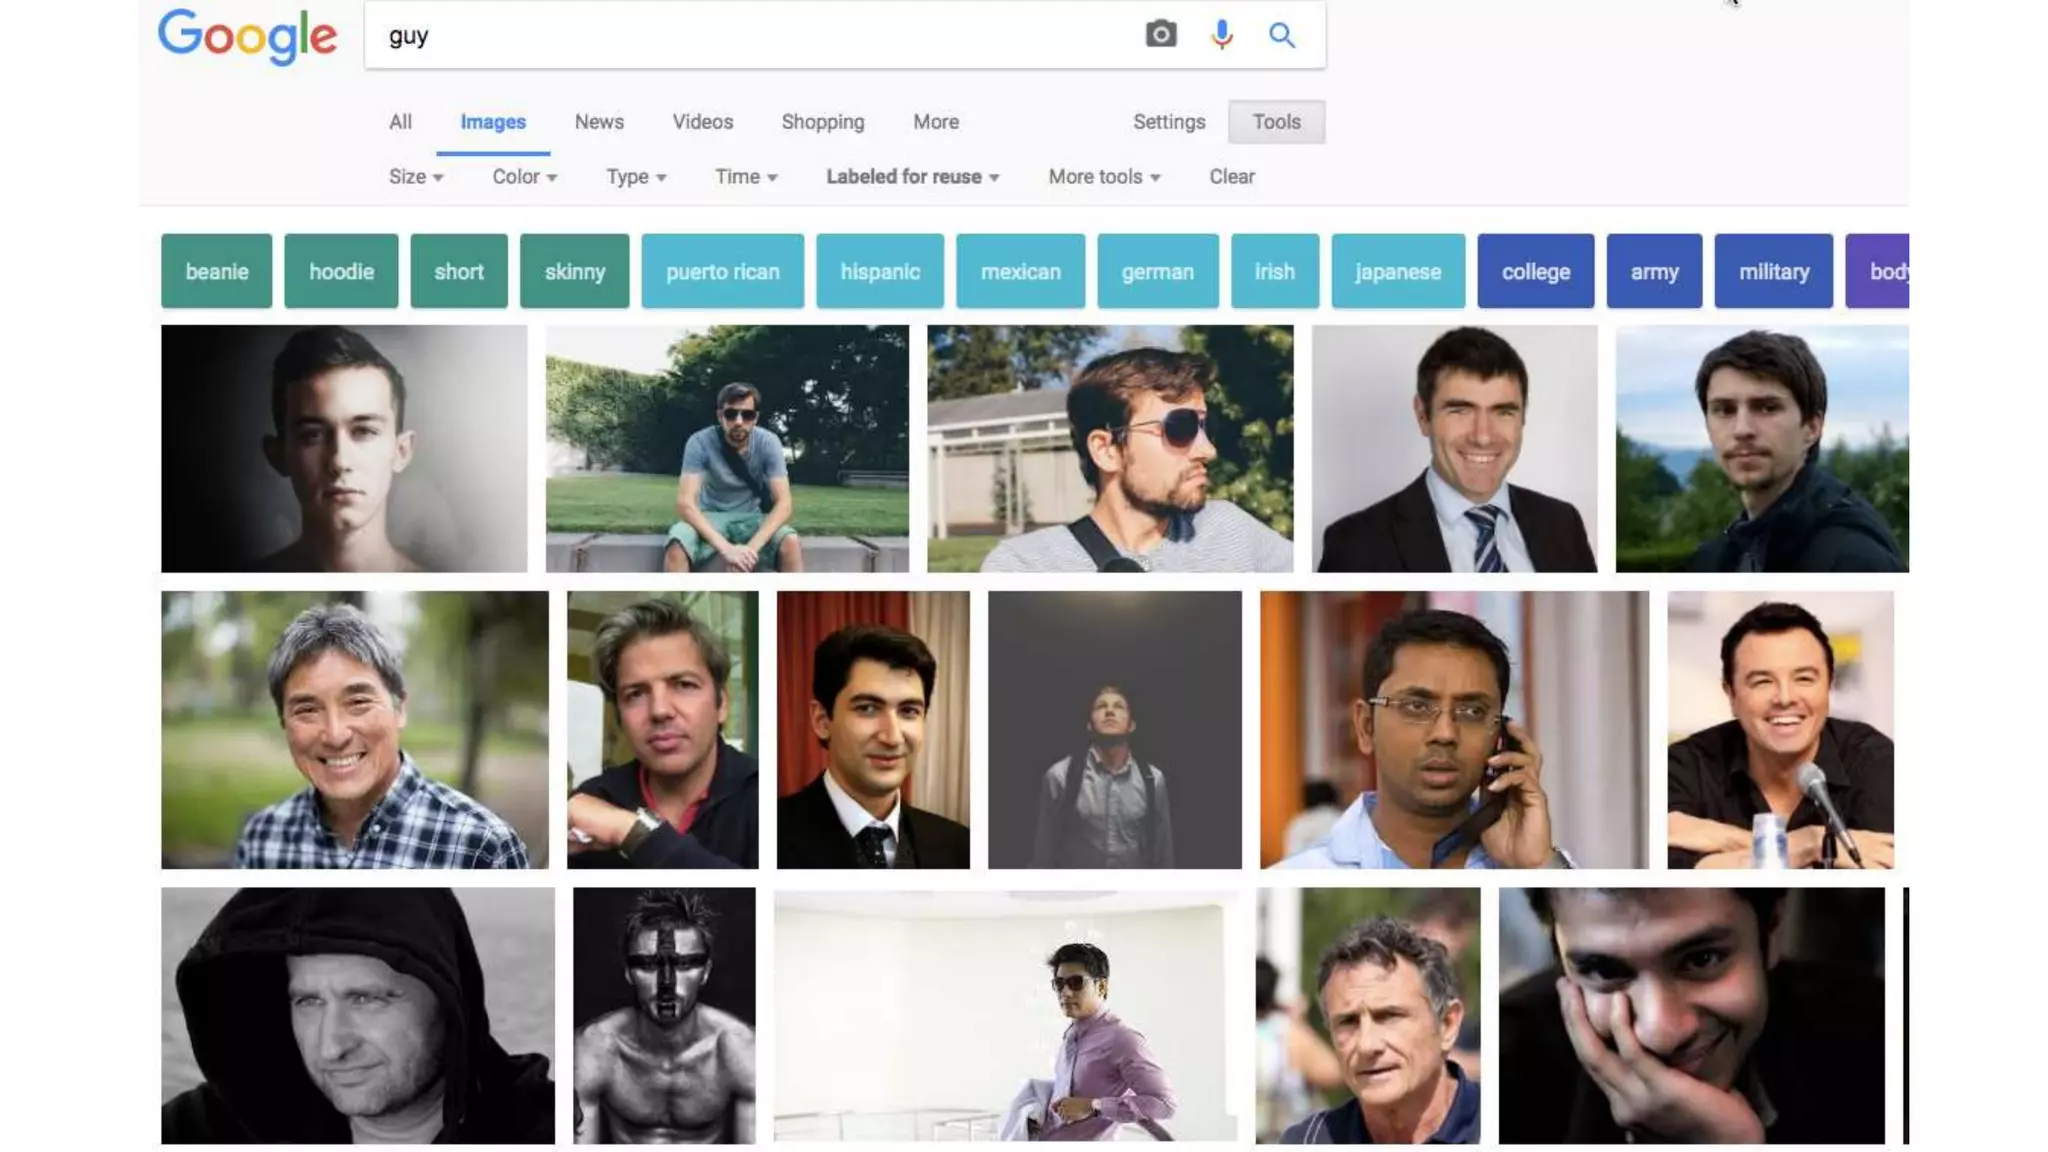
Task: Select the light blue hispanic chip
Action: click(879, 271)
